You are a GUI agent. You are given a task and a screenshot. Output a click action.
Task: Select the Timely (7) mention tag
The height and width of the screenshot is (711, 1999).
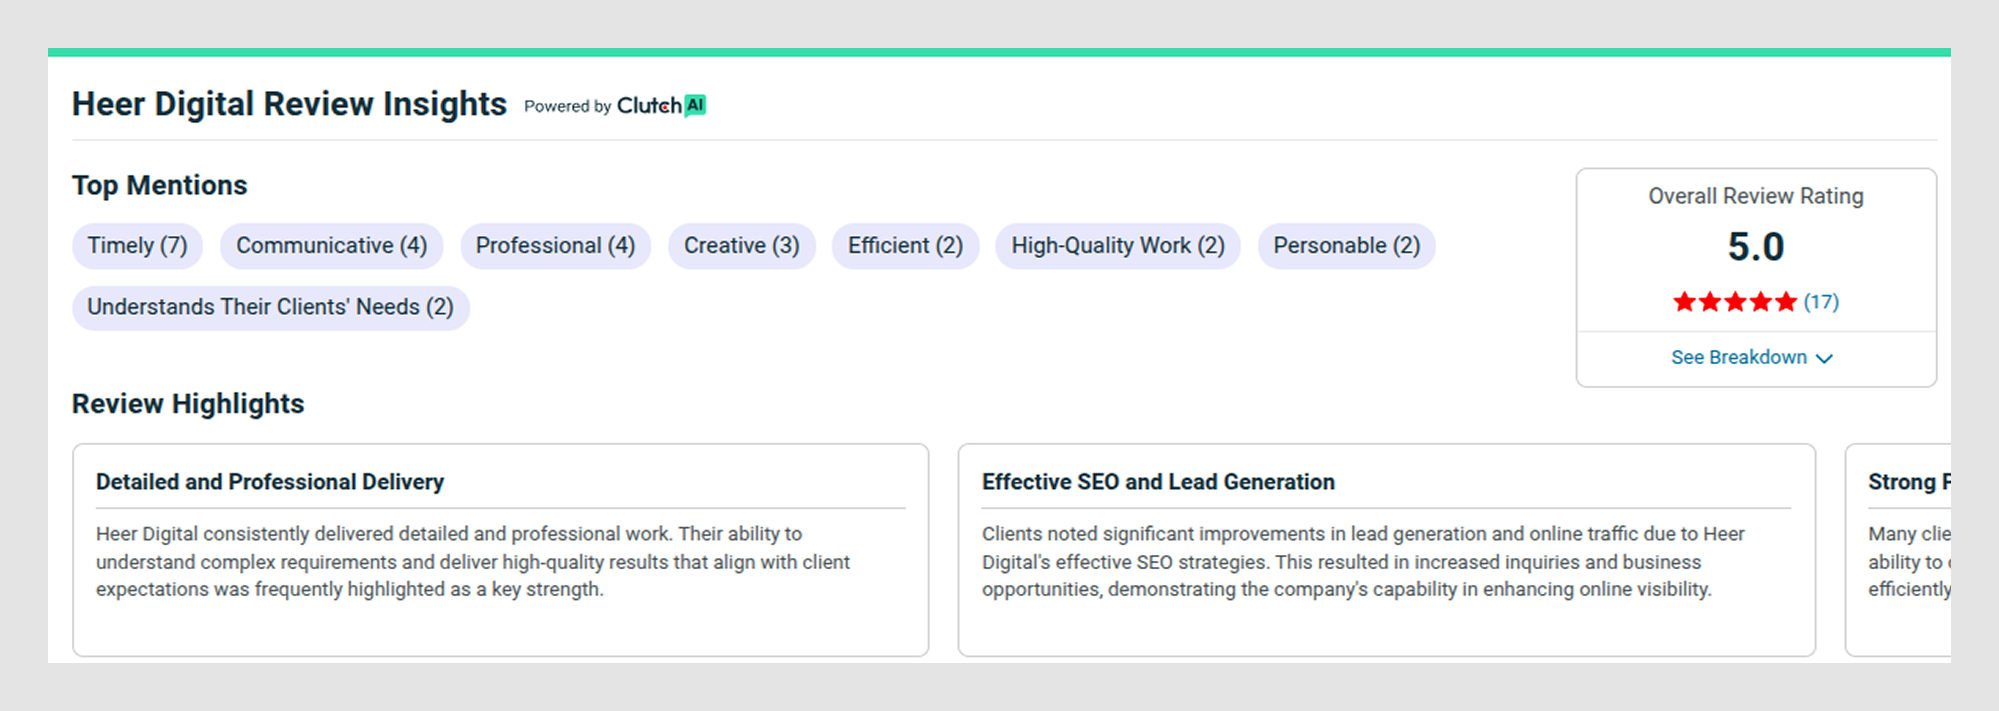(x=137, y=246)
